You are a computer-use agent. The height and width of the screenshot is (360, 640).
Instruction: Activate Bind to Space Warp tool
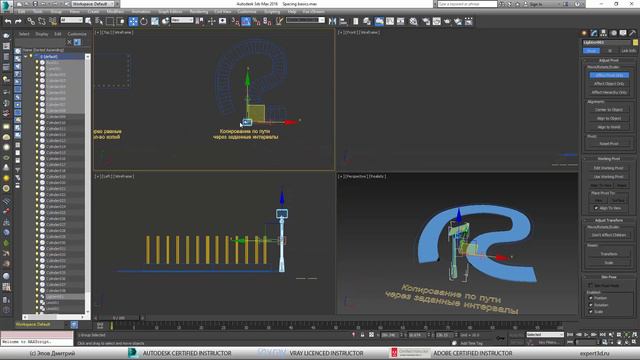click(x=53, y=21)
